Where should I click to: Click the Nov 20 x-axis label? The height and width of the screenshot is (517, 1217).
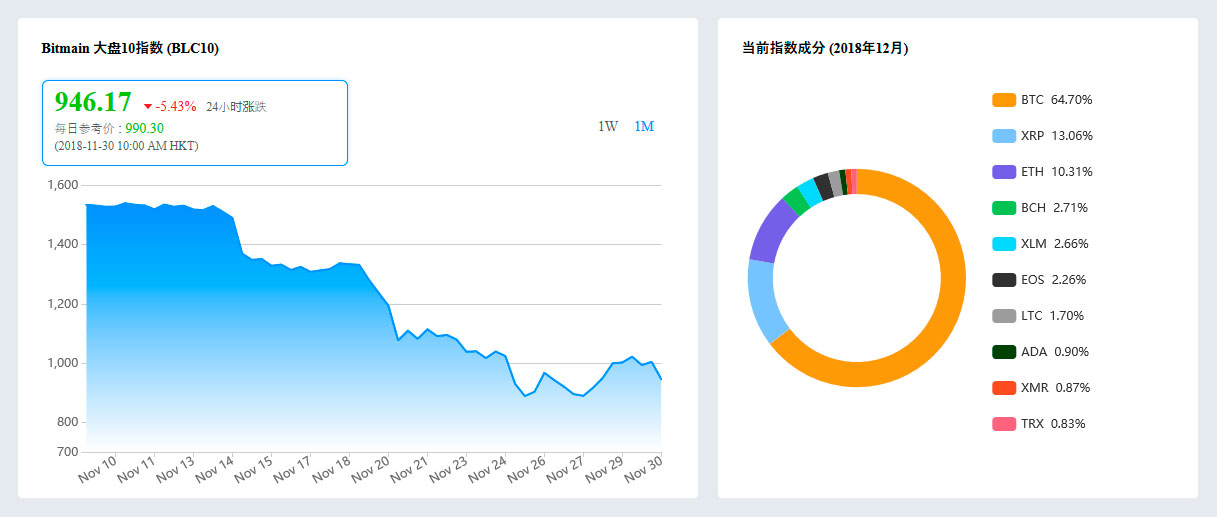371,469
